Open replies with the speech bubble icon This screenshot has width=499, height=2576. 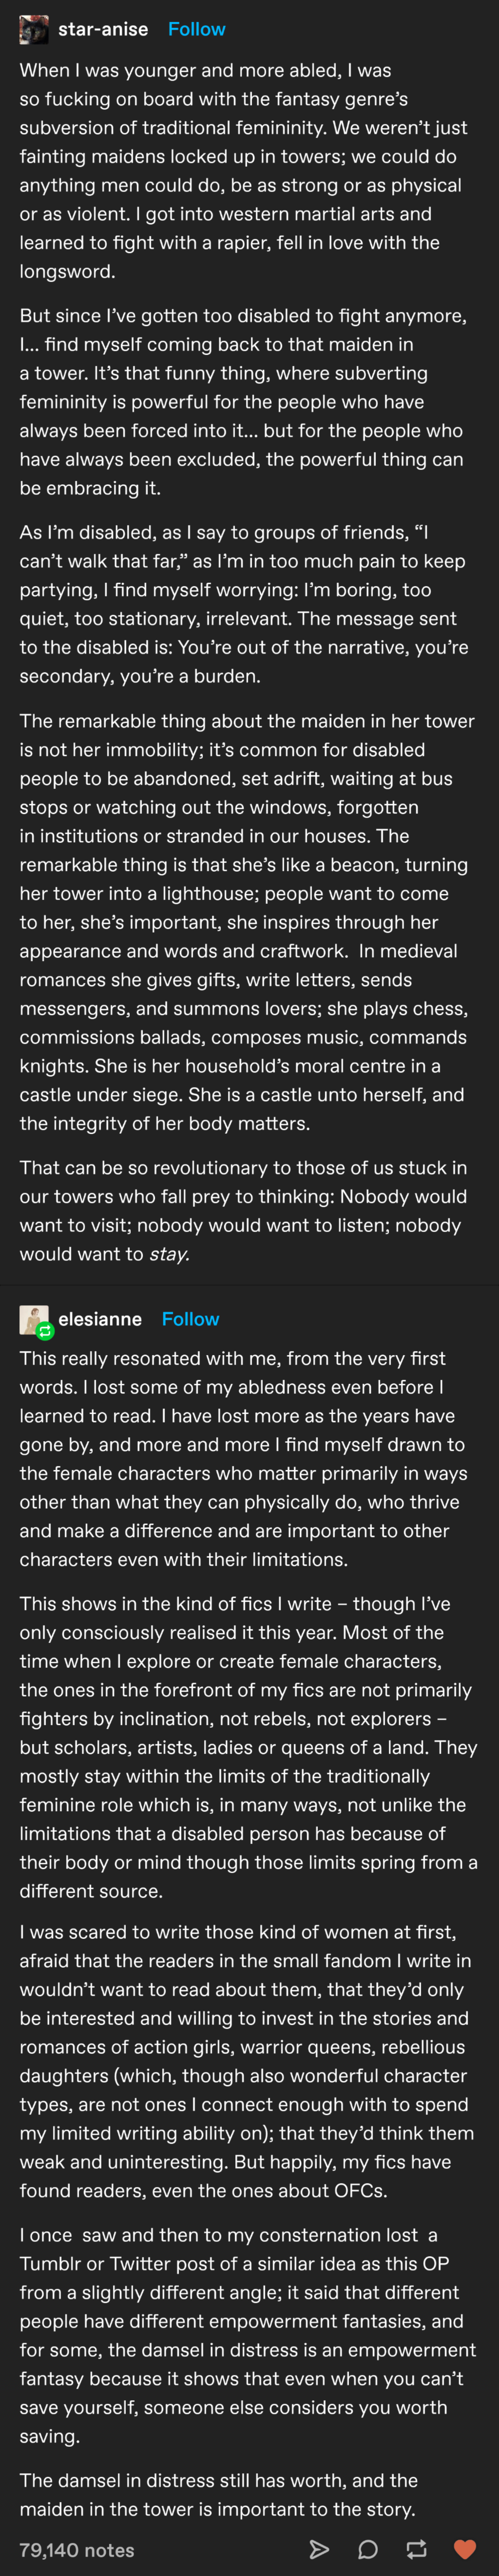[368, 2549]
